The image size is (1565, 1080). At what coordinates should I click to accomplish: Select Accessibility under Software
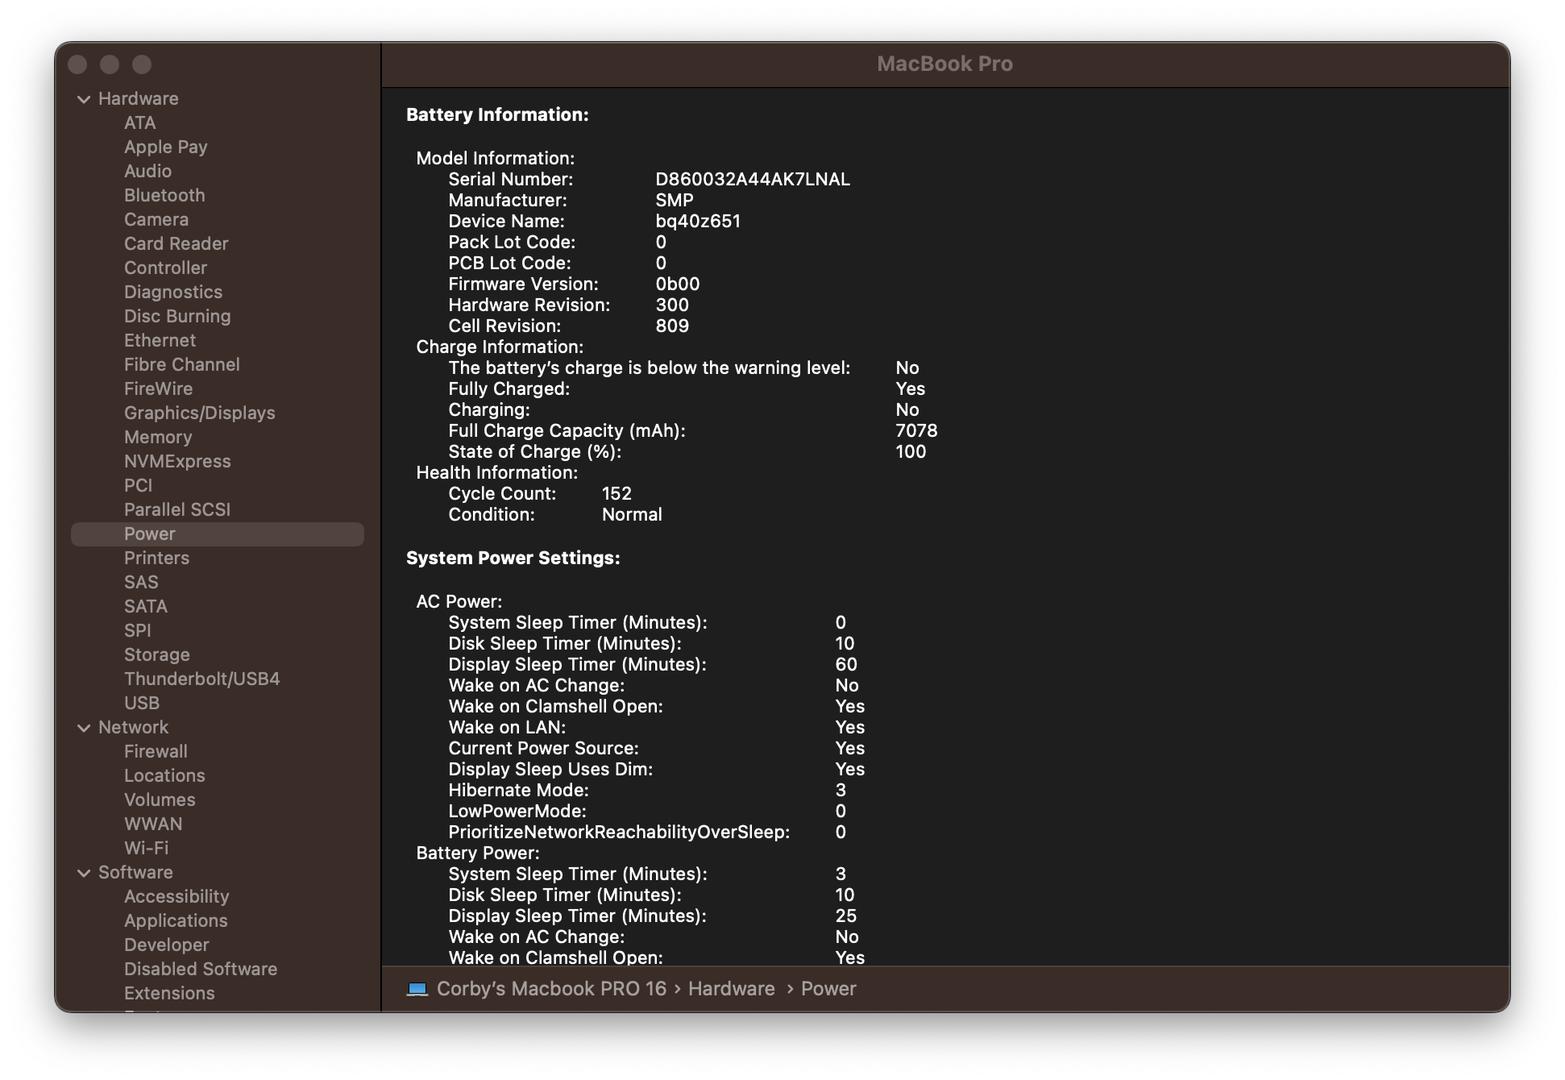point(177,897)
